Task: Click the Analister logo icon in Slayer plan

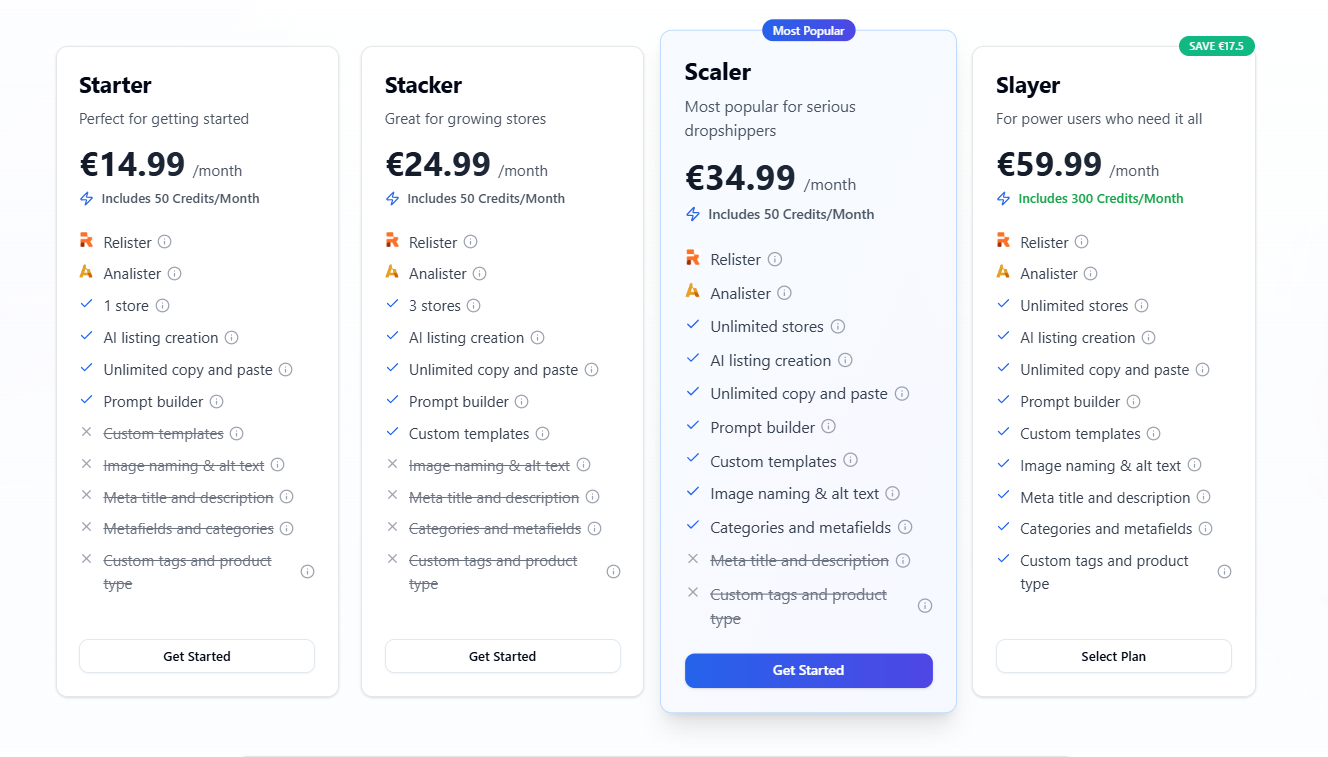Action: pyautogui.click(x=1003, y=273)
